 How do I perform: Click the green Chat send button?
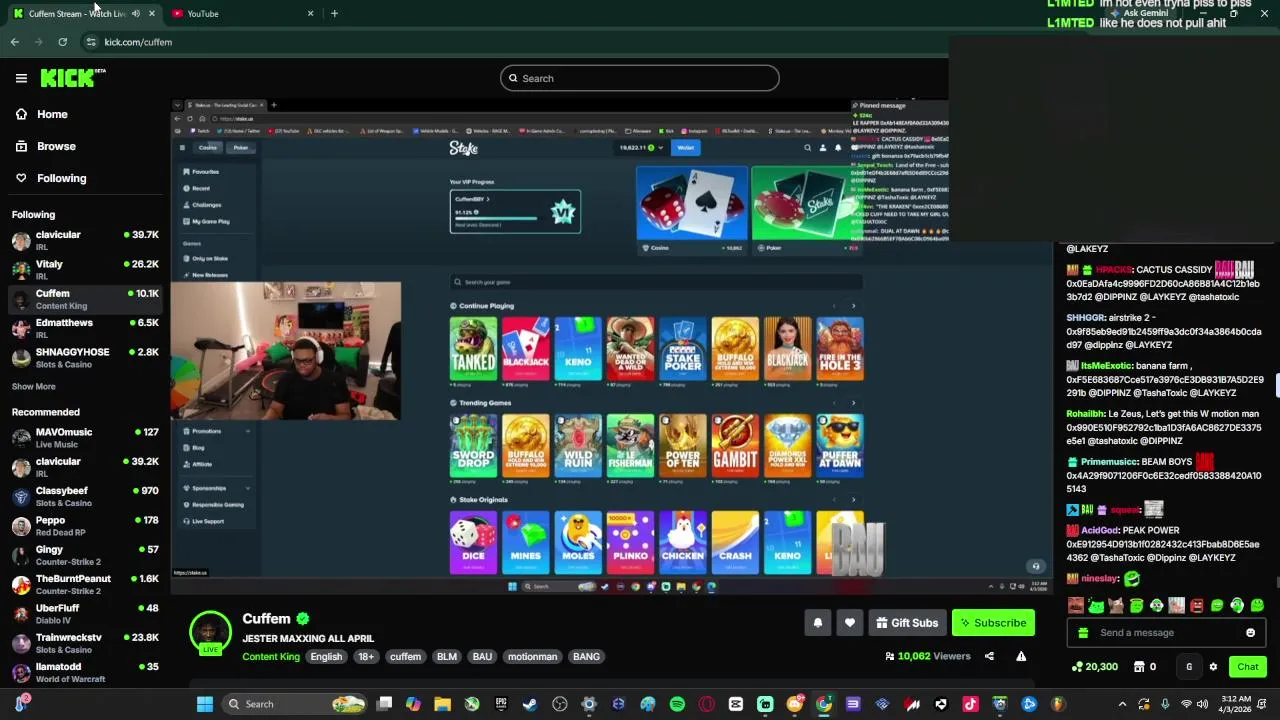point(1248,667)
